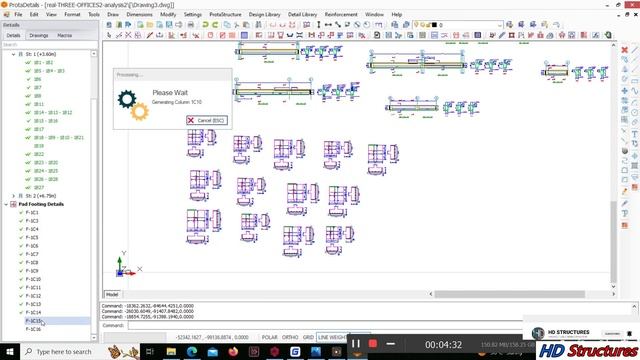The height and width of the screenshot is (360, 640).
Task: Click the layer manager icon left of layer box
Action: click(406, 25)
